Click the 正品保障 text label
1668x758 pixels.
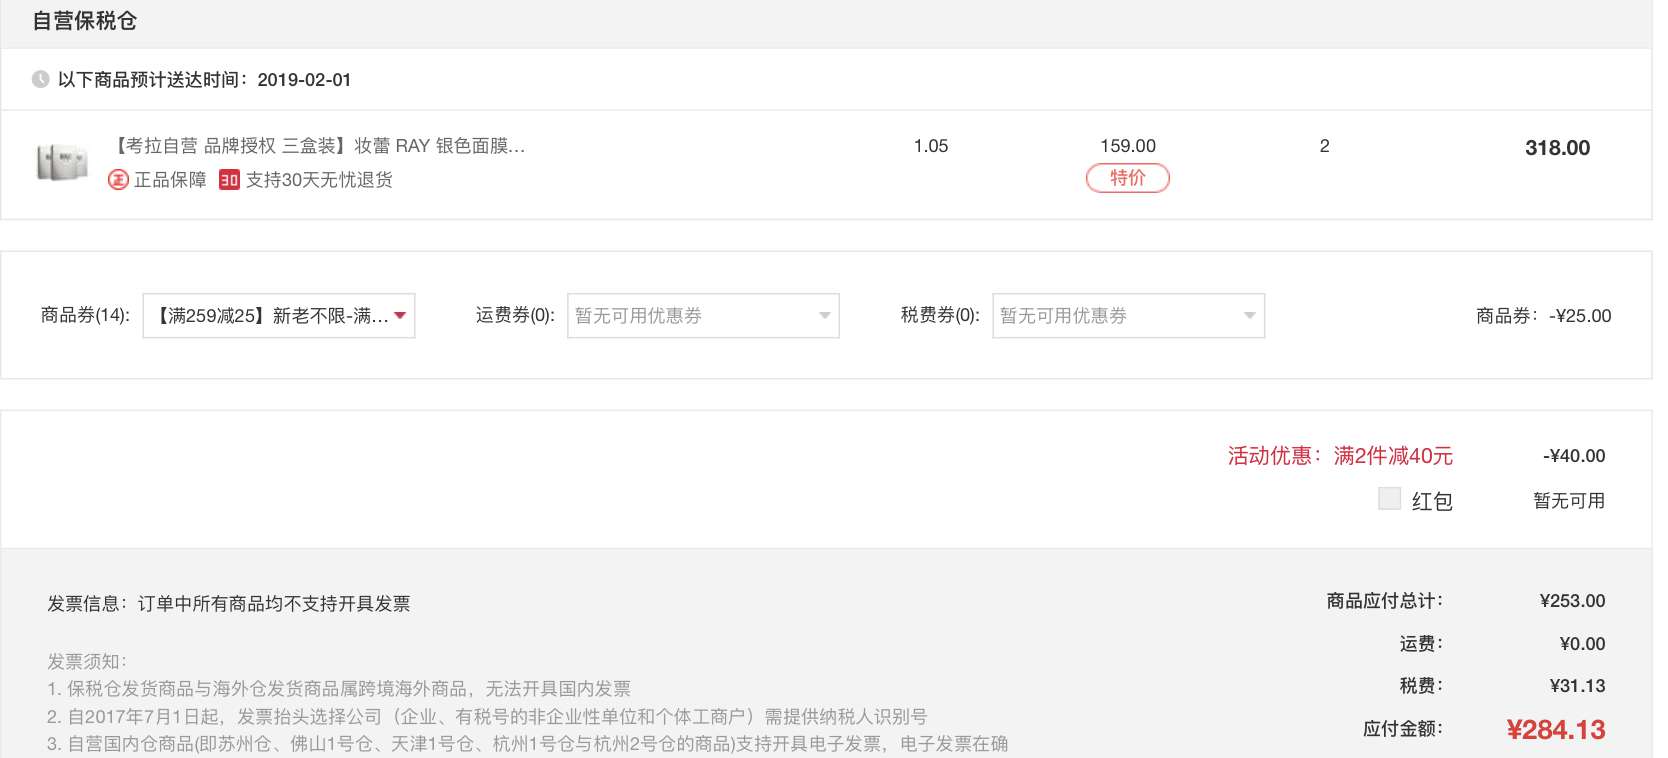[170, 180]
